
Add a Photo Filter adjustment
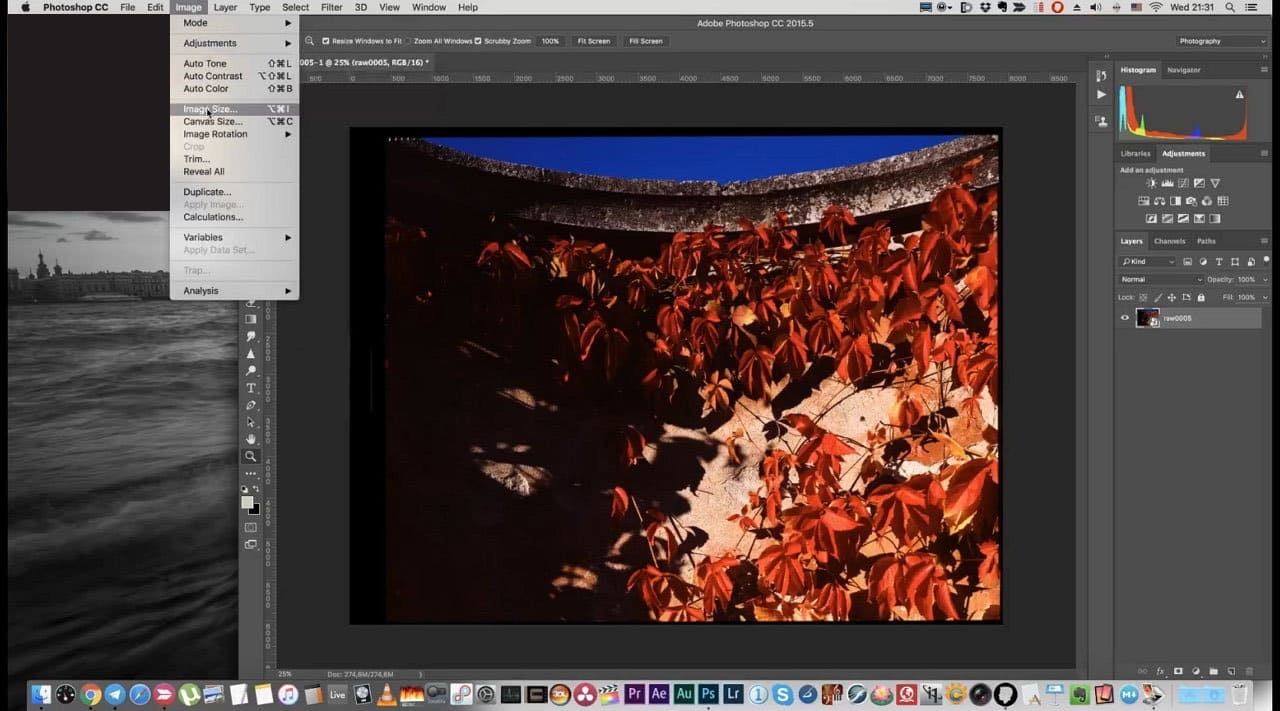[1191, 201]
